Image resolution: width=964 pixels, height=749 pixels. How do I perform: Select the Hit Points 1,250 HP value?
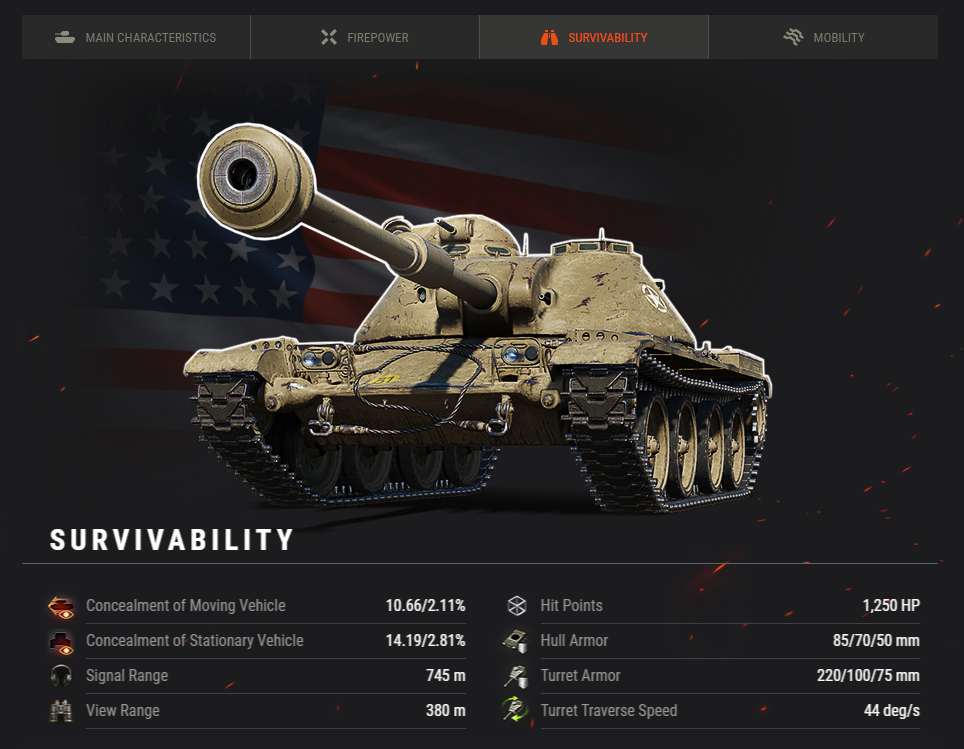[x=891, y=606]
